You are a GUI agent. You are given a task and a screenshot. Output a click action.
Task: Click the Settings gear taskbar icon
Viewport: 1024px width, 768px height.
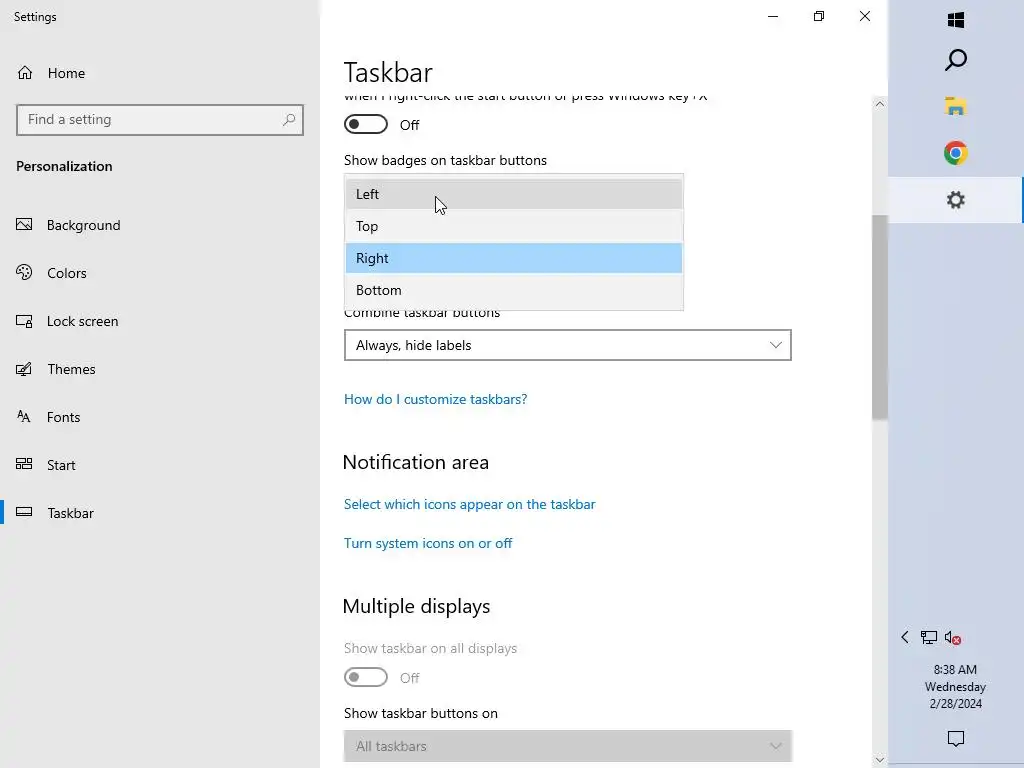click(x=955, y=200)
